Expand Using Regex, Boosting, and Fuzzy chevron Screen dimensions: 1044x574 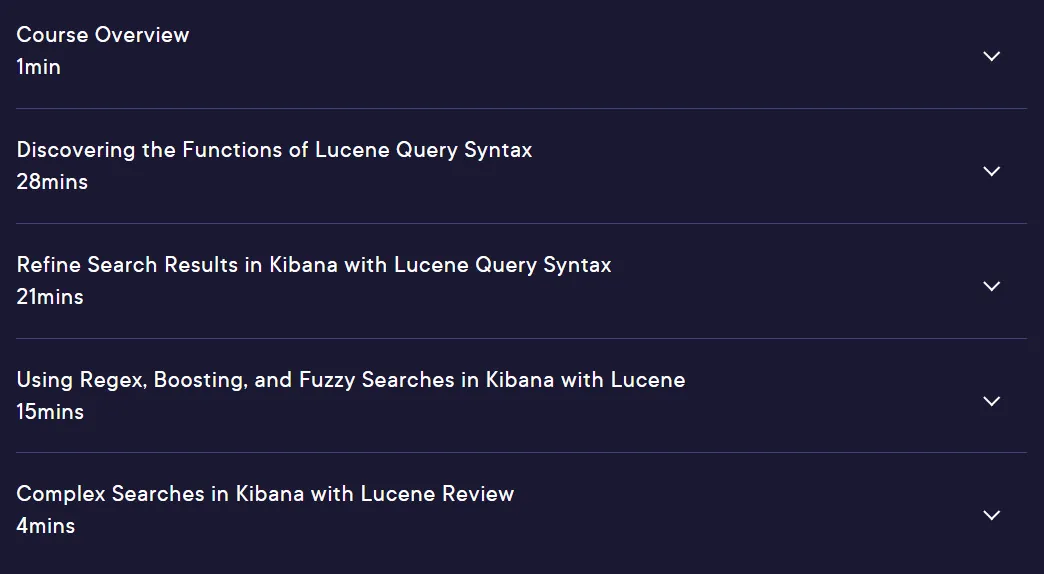tap(991, 401)
